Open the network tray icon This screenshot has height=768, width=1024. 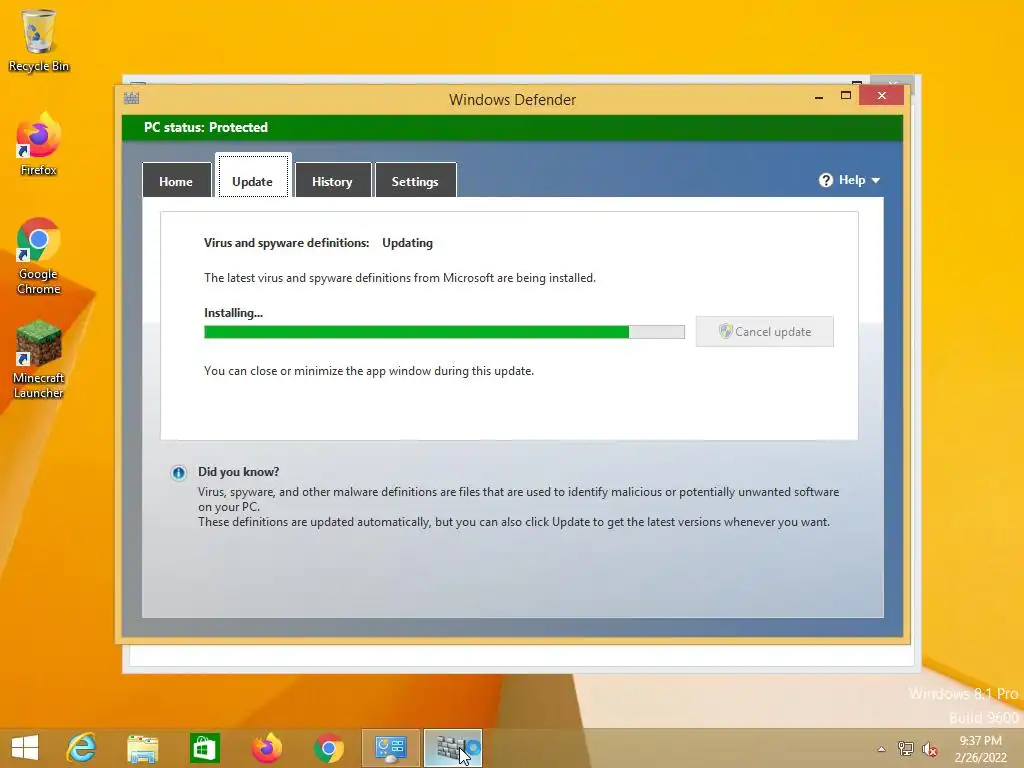click(906, 749)
